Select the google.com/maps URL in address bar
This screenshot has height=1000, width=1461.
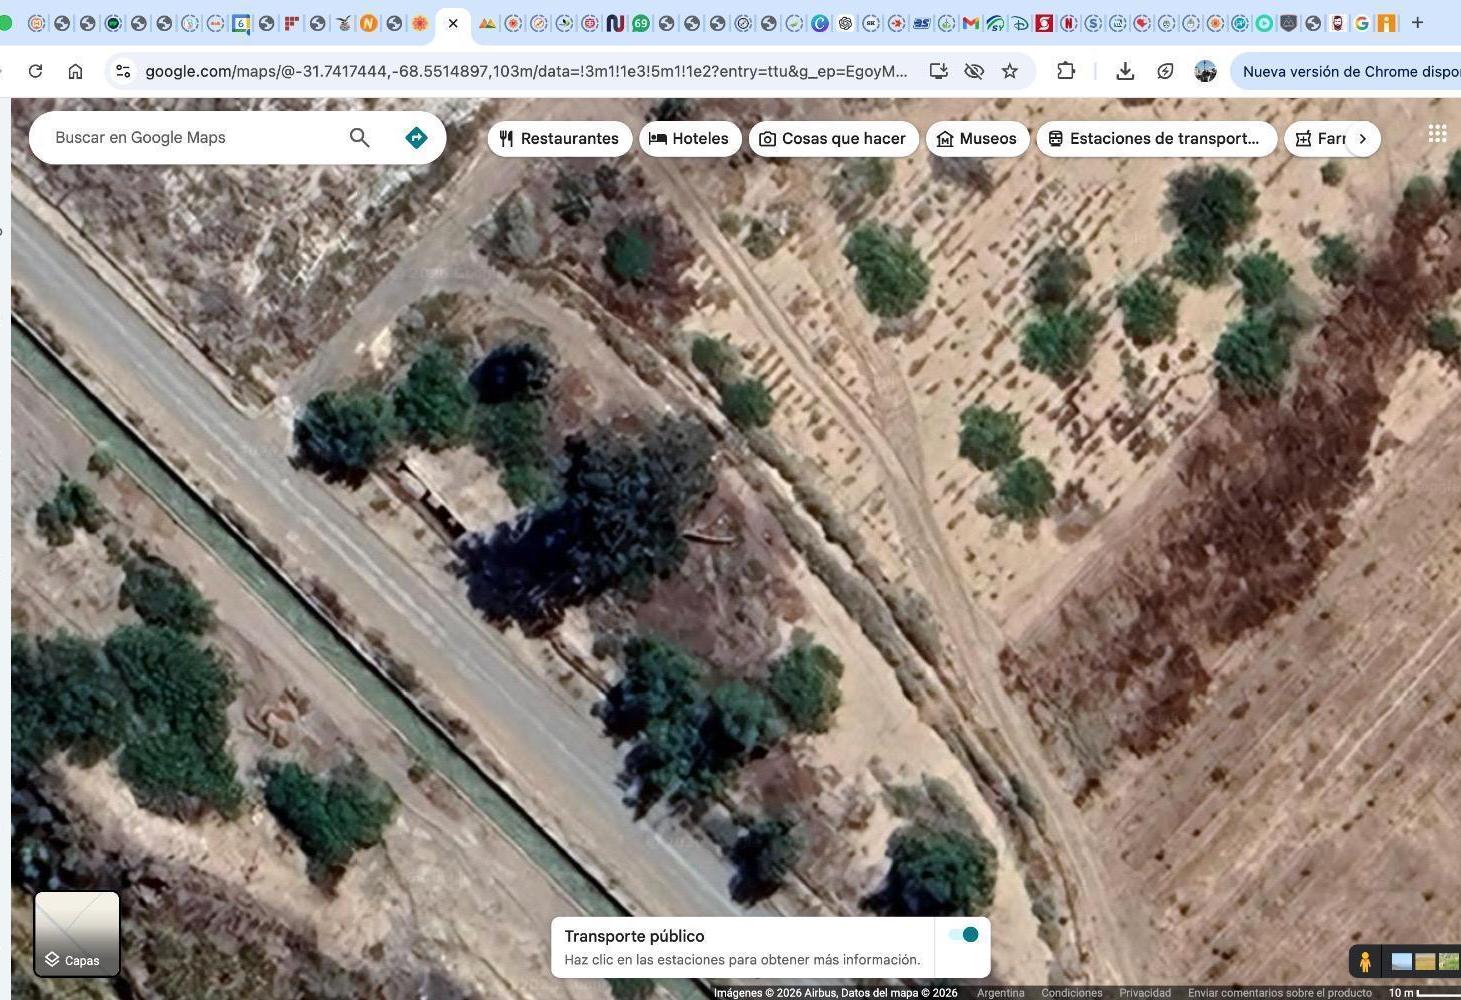[526, 71]
